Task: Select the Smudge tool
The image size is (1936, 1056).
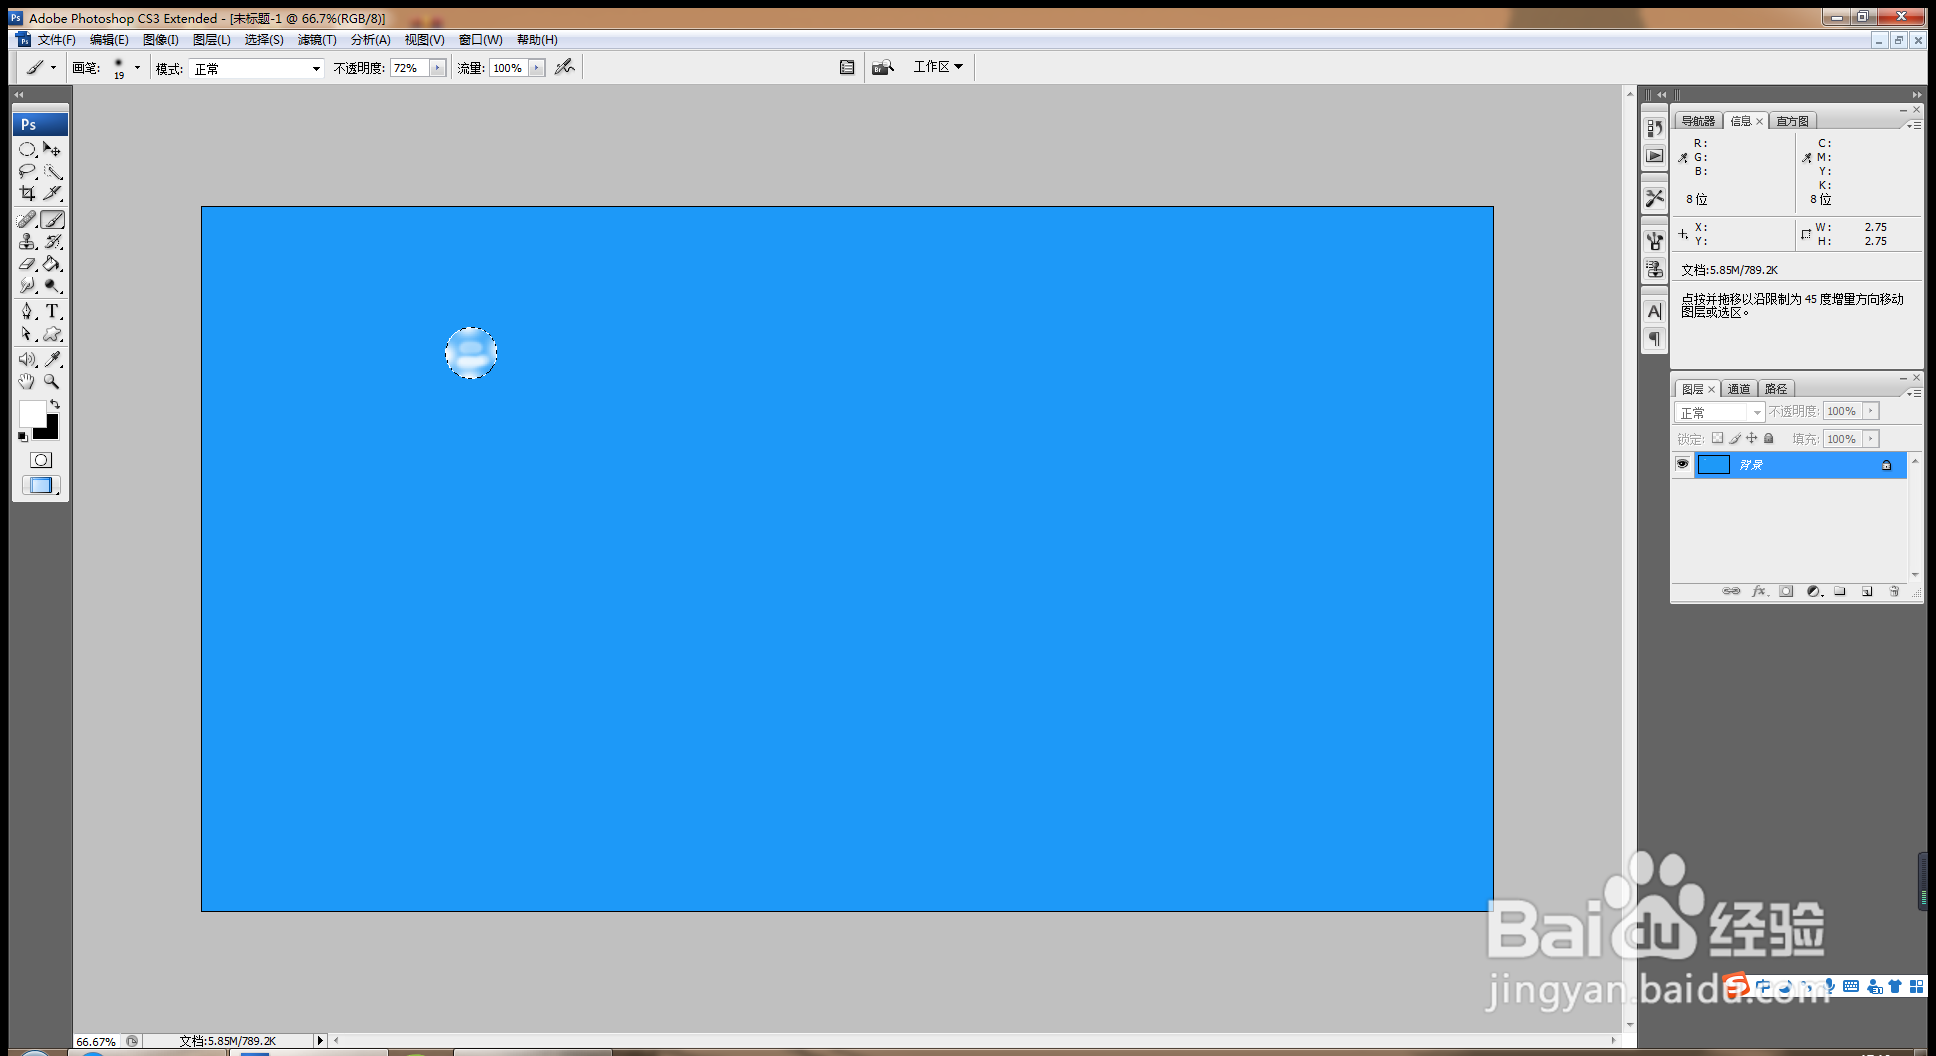Action: point(27,286)
